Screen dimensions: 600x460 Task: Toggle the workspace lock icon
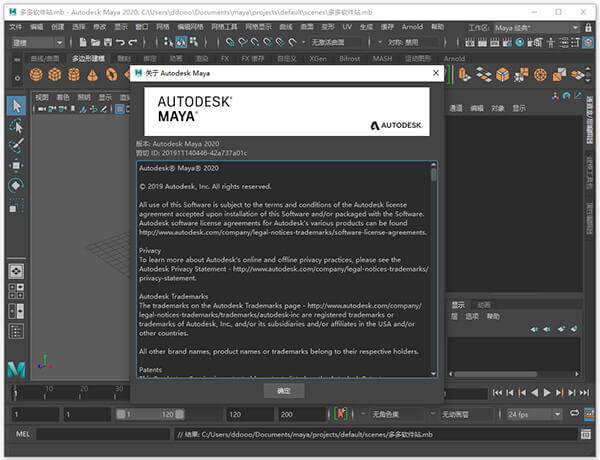[x=588, y=28]
